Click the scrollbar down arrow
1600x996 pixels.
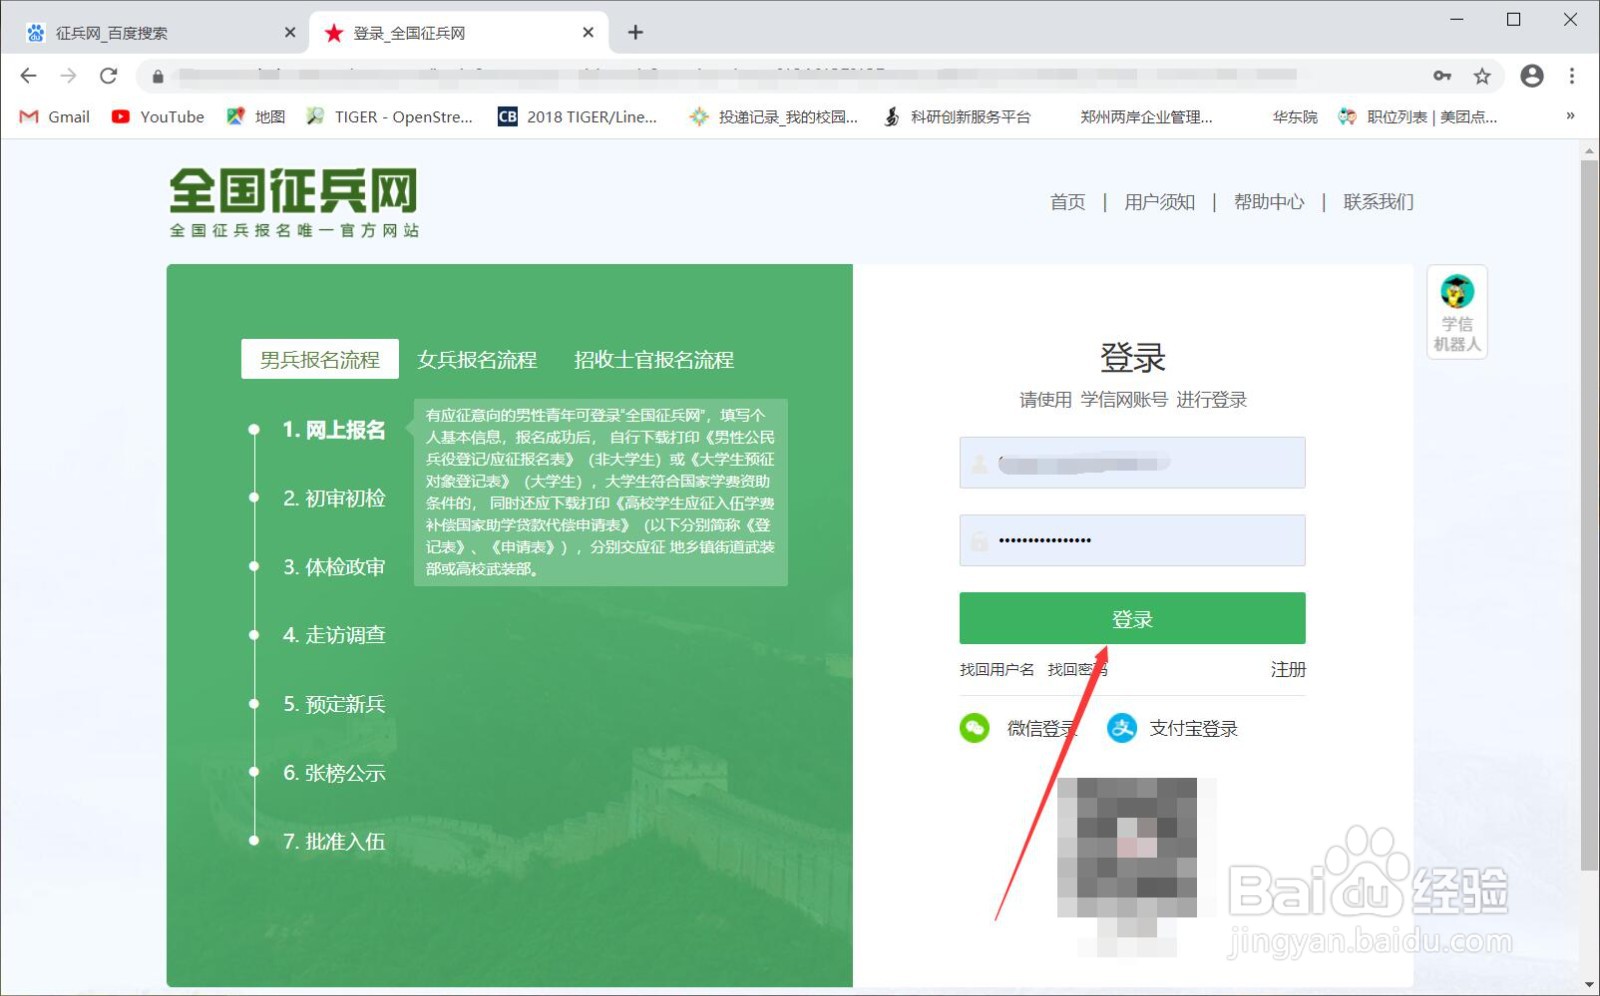coord(1589,985)
